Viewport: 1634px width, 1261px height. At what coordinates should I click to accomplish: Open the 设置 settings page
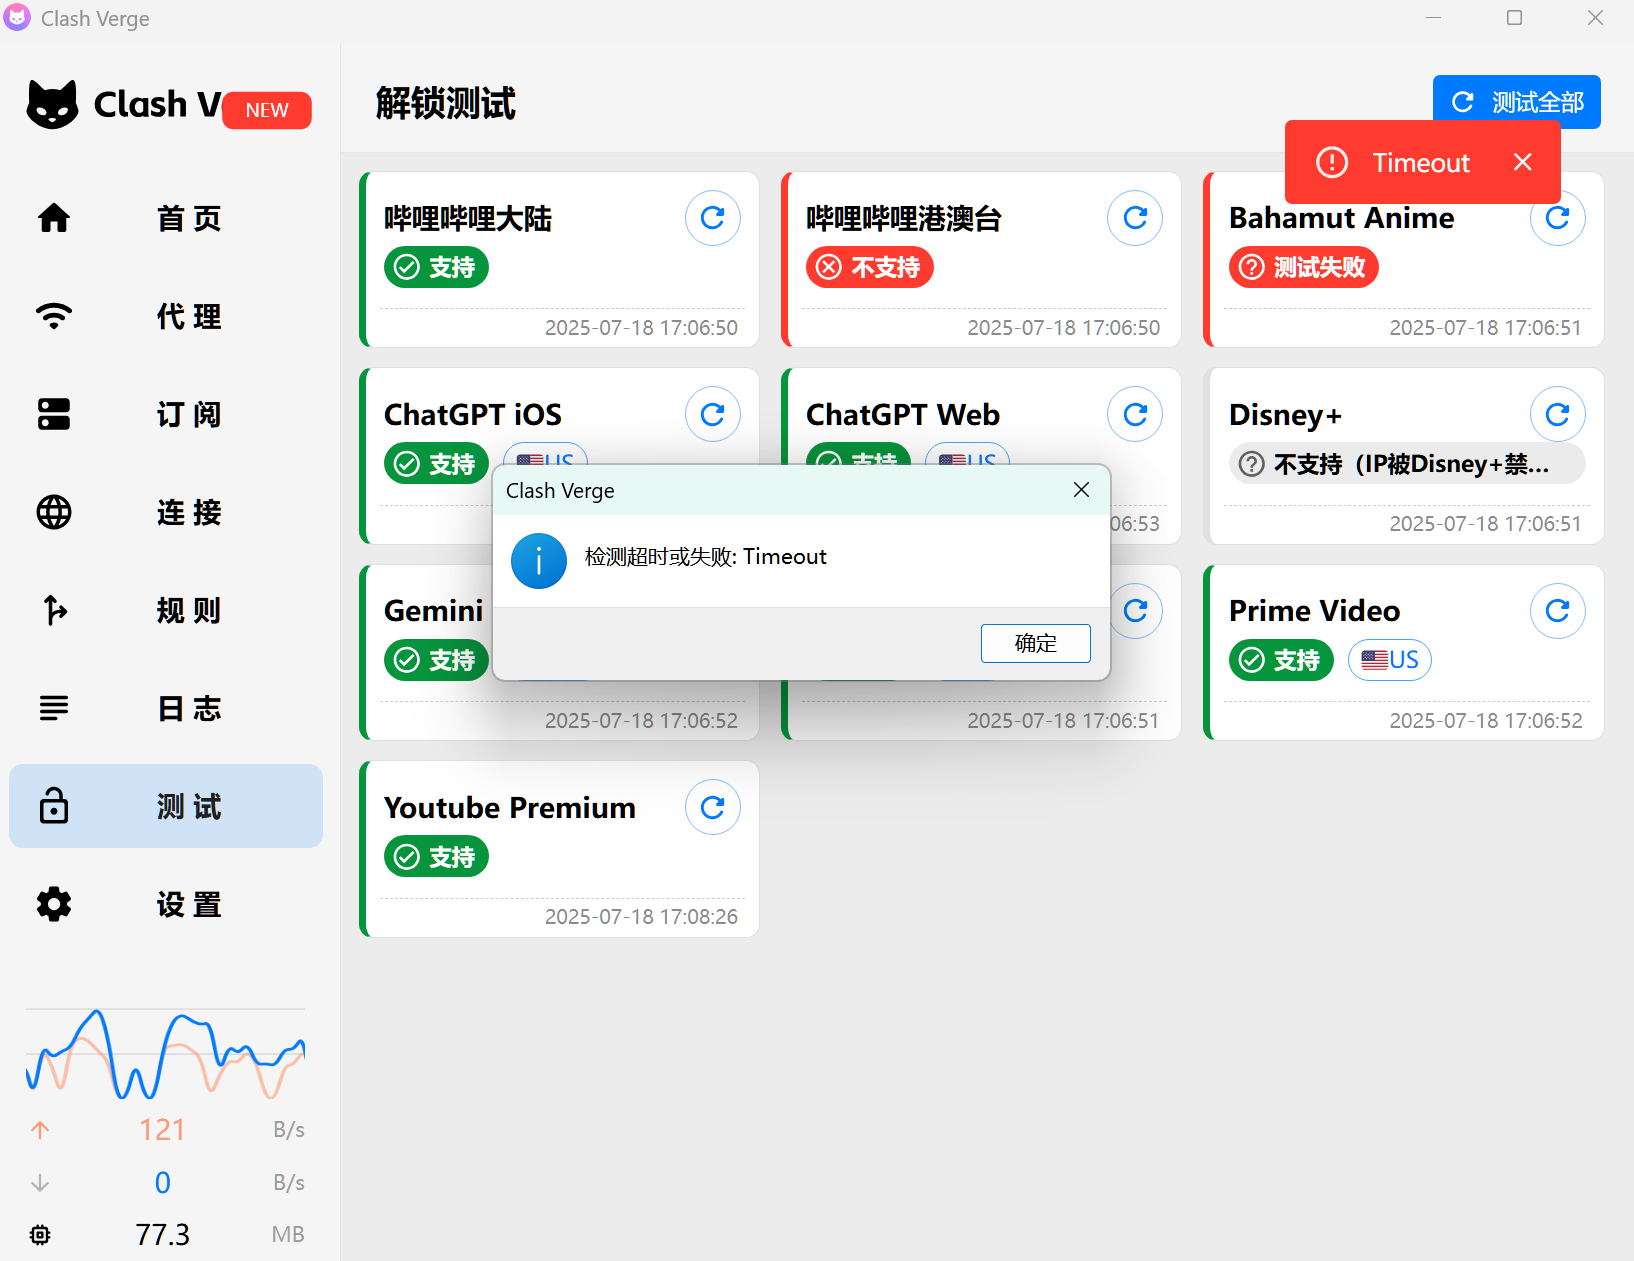(x=165, y=904)
